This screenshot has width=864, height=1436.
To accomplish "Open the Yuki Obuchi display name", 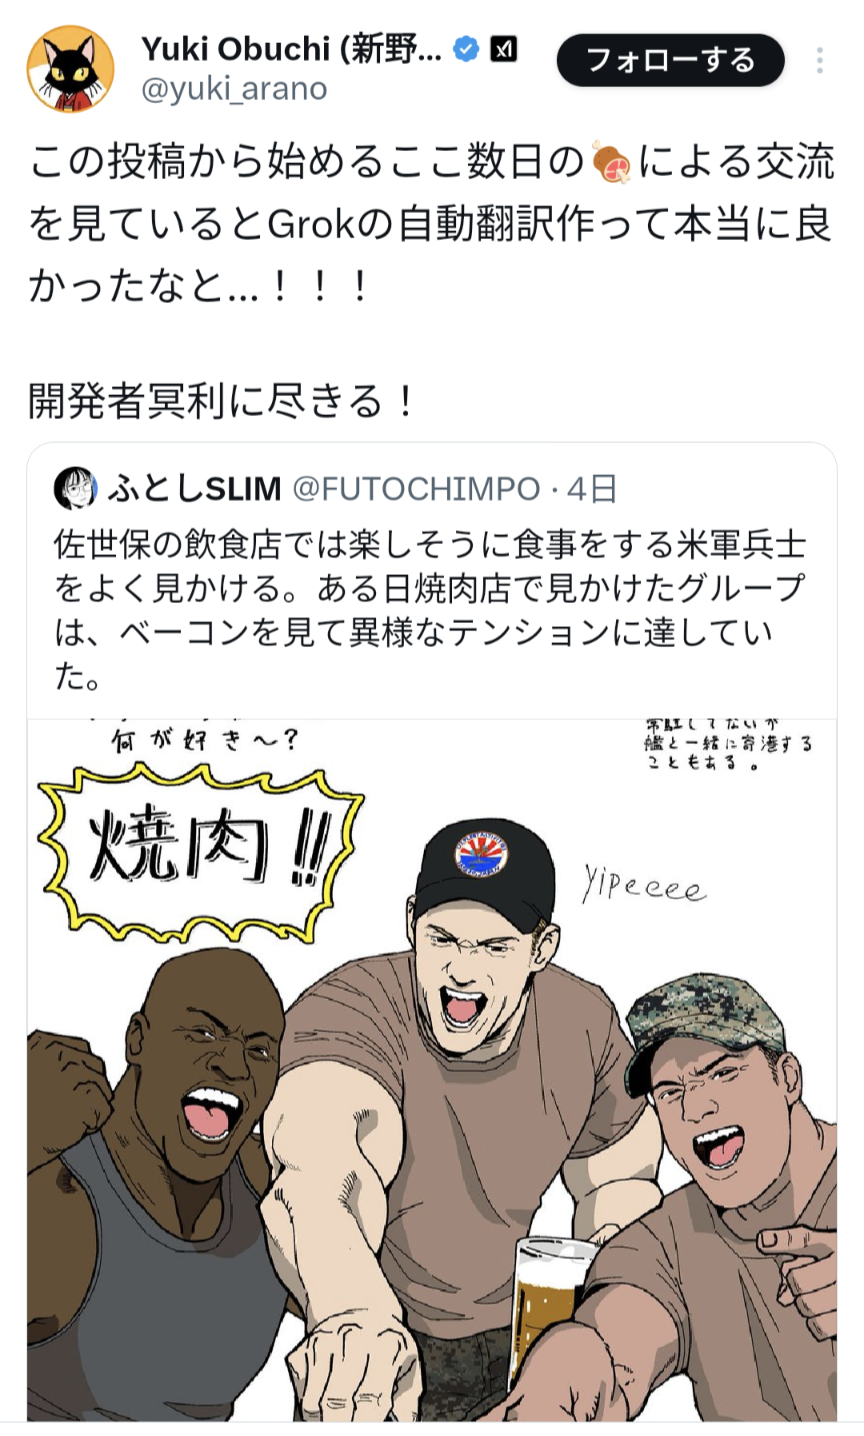I will point(291,48).
